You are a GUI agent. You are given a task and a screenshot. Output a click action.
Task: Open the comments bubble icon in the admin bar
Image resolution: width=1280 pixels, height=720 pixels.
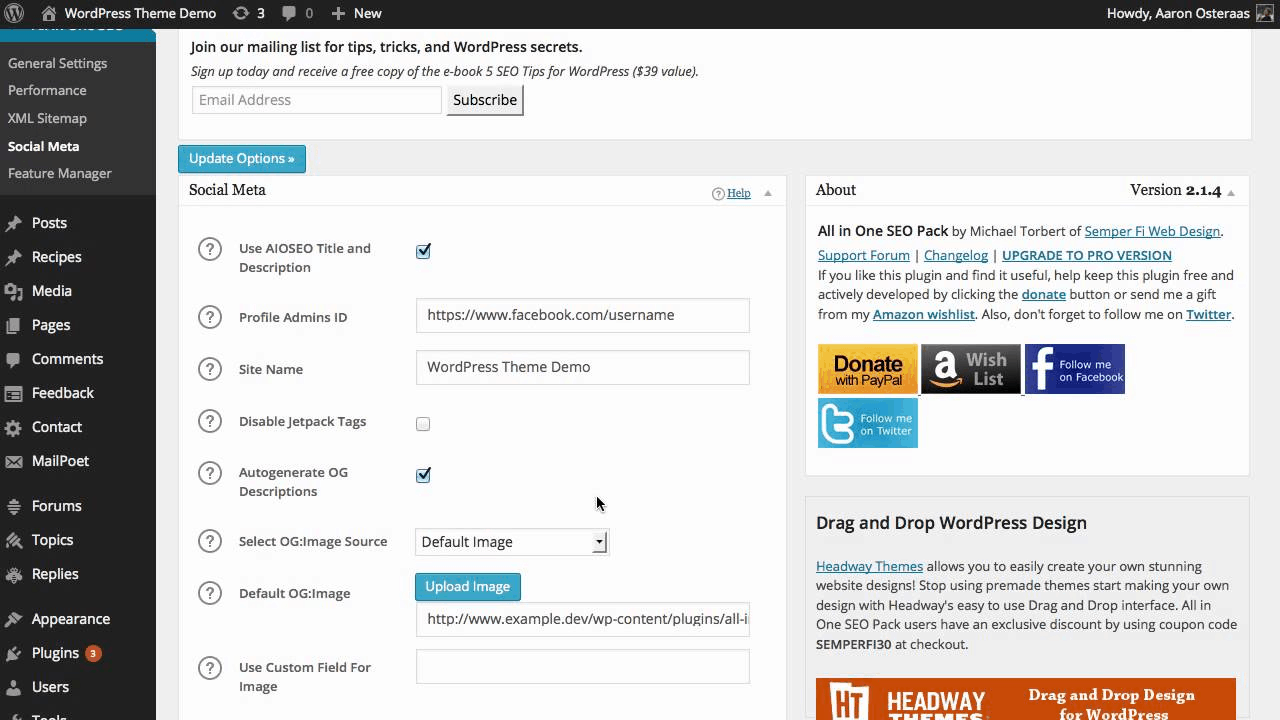point(297,13)
